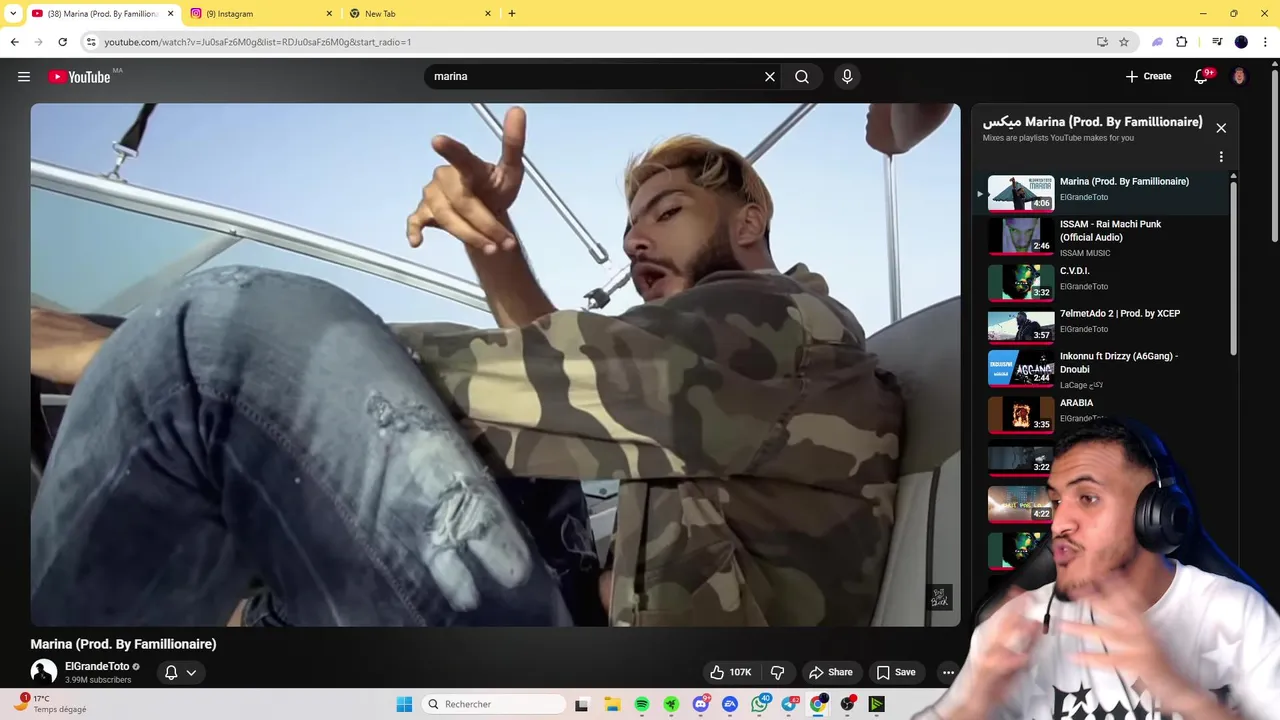The width and height of the screenshot is (1280, 720).
Task: Close the New Tab tab
Action: coord(488,14)
